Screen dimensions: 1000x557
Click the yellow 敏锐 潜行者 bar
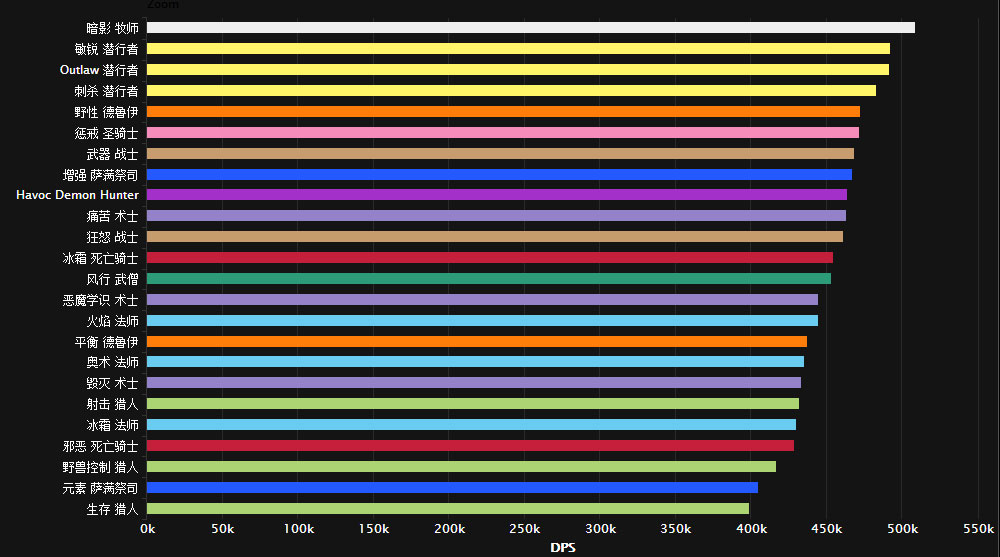click(x=518, y=48)
